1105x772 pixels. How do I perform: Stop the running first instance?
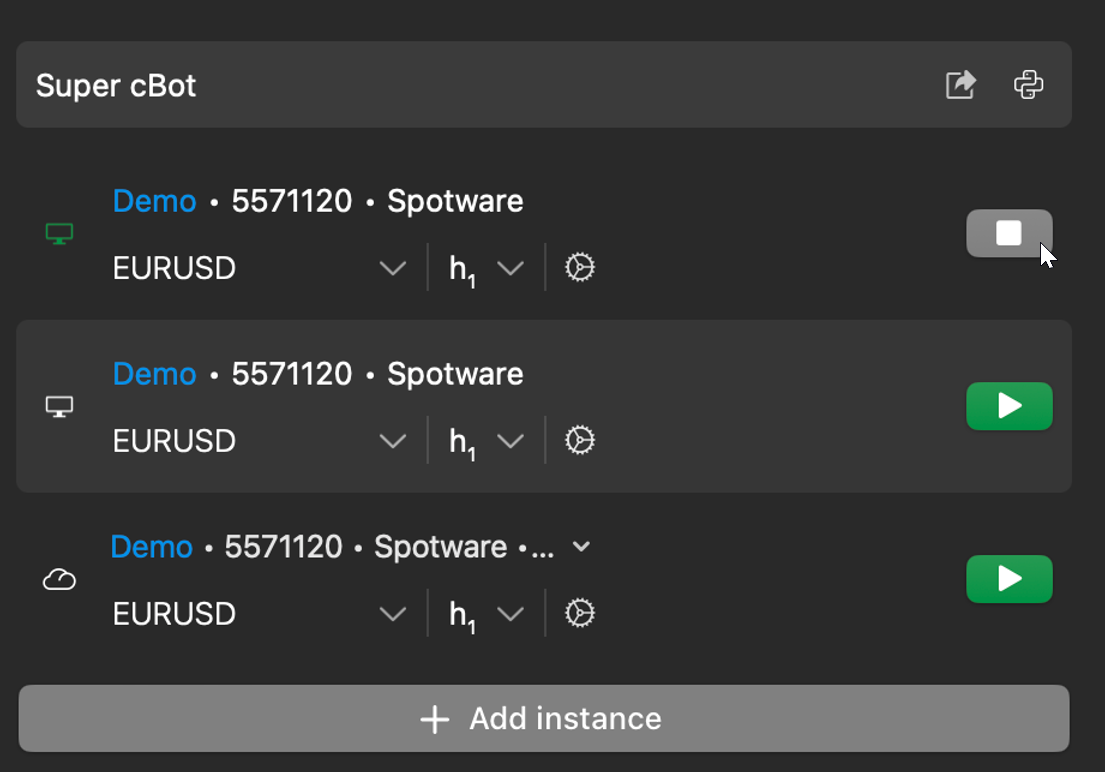(x=1009, y=234)
